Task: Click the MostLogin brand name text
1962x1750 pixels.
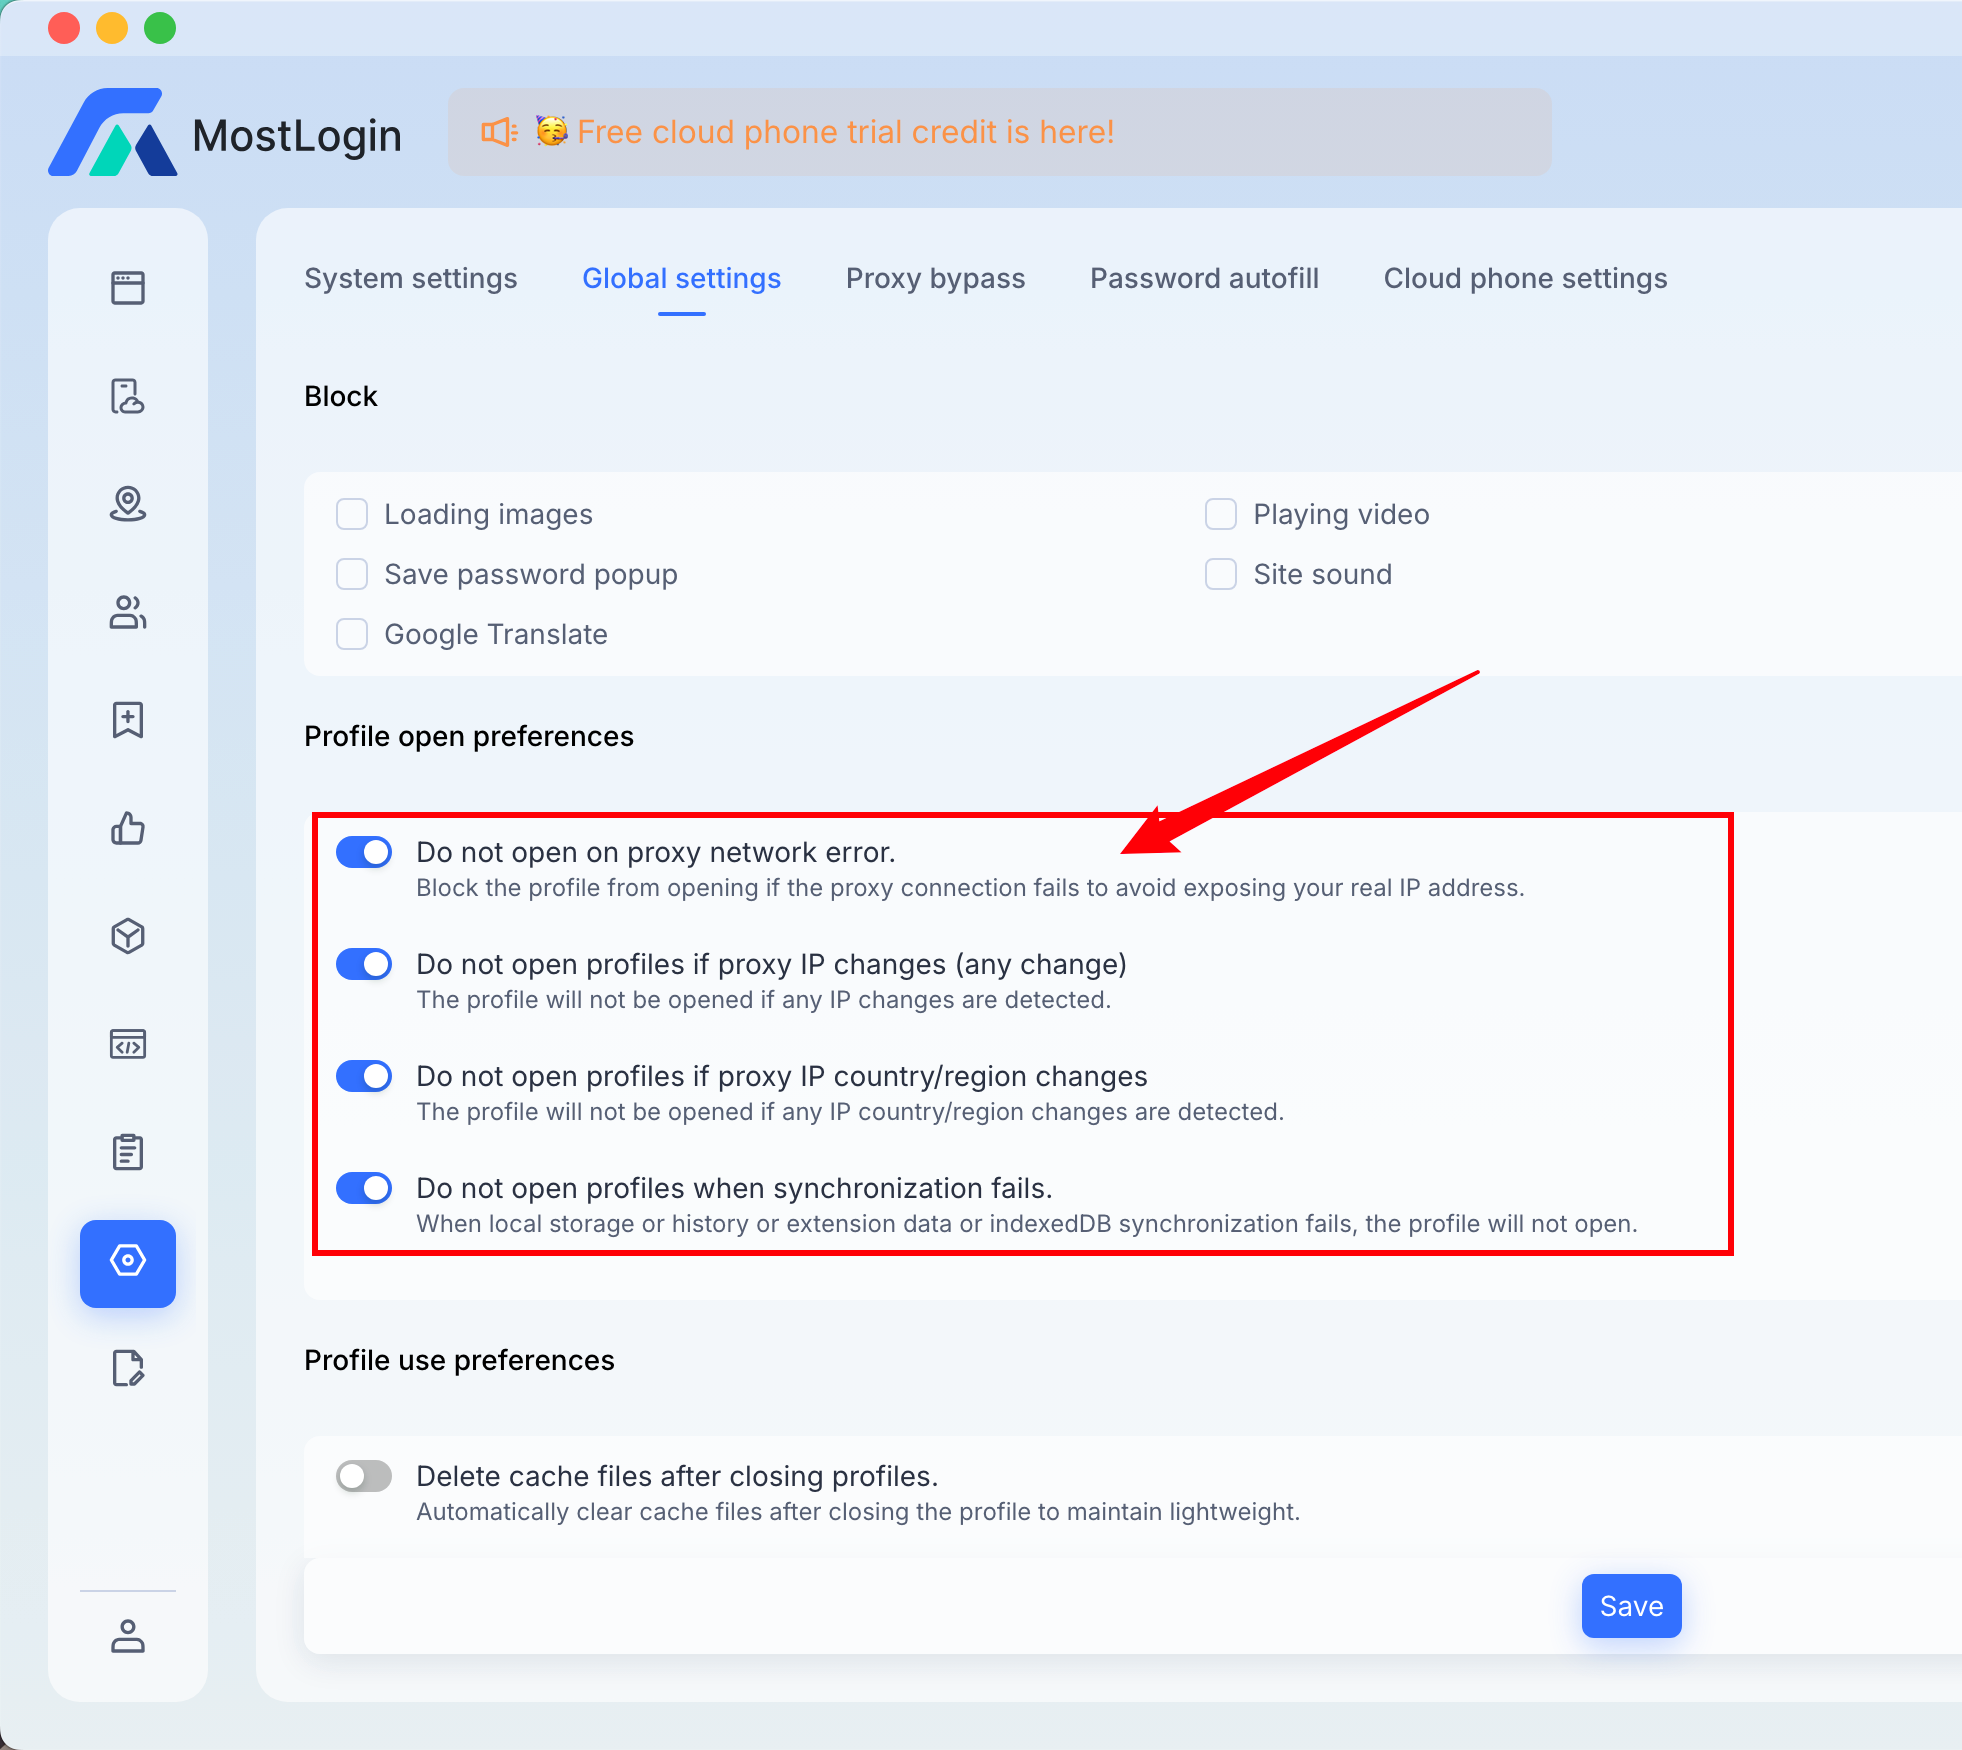Action: click(297, 136)
